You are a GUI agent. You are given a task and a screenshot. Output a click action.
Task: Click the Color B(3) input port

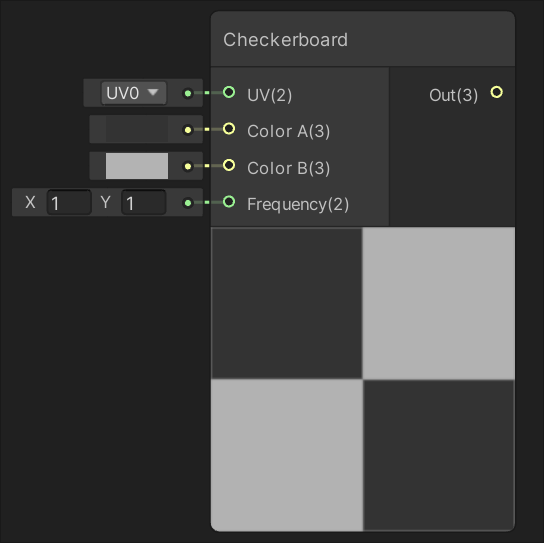(229, 165)
